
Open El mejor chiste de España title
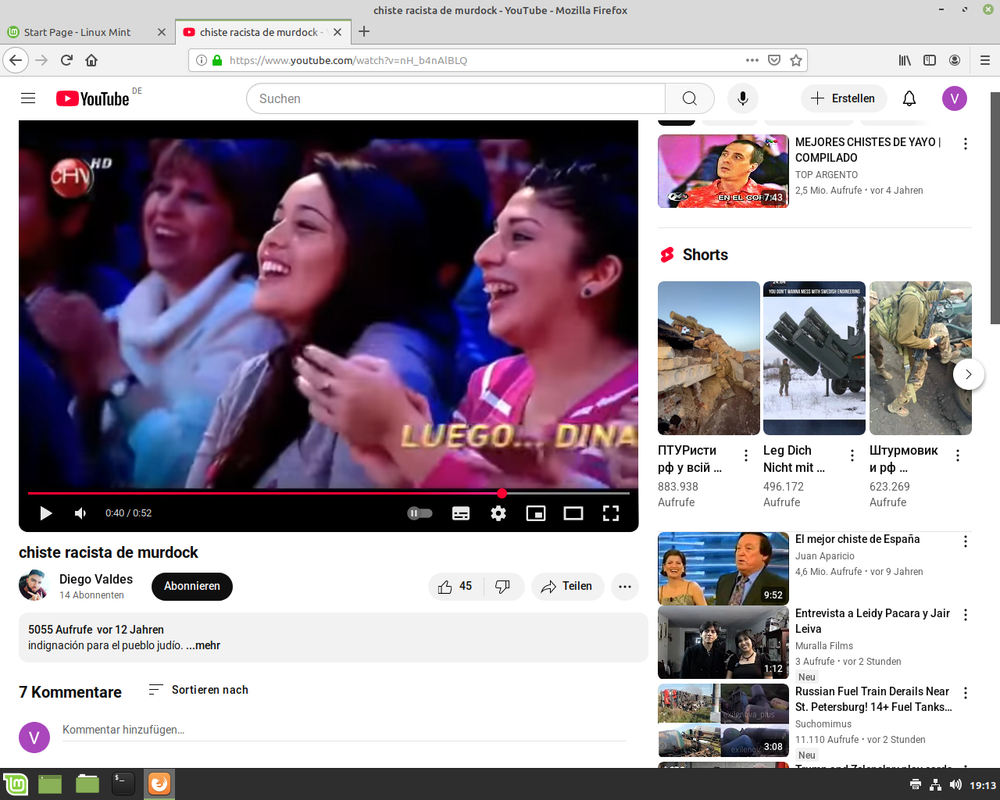(857, 539)
